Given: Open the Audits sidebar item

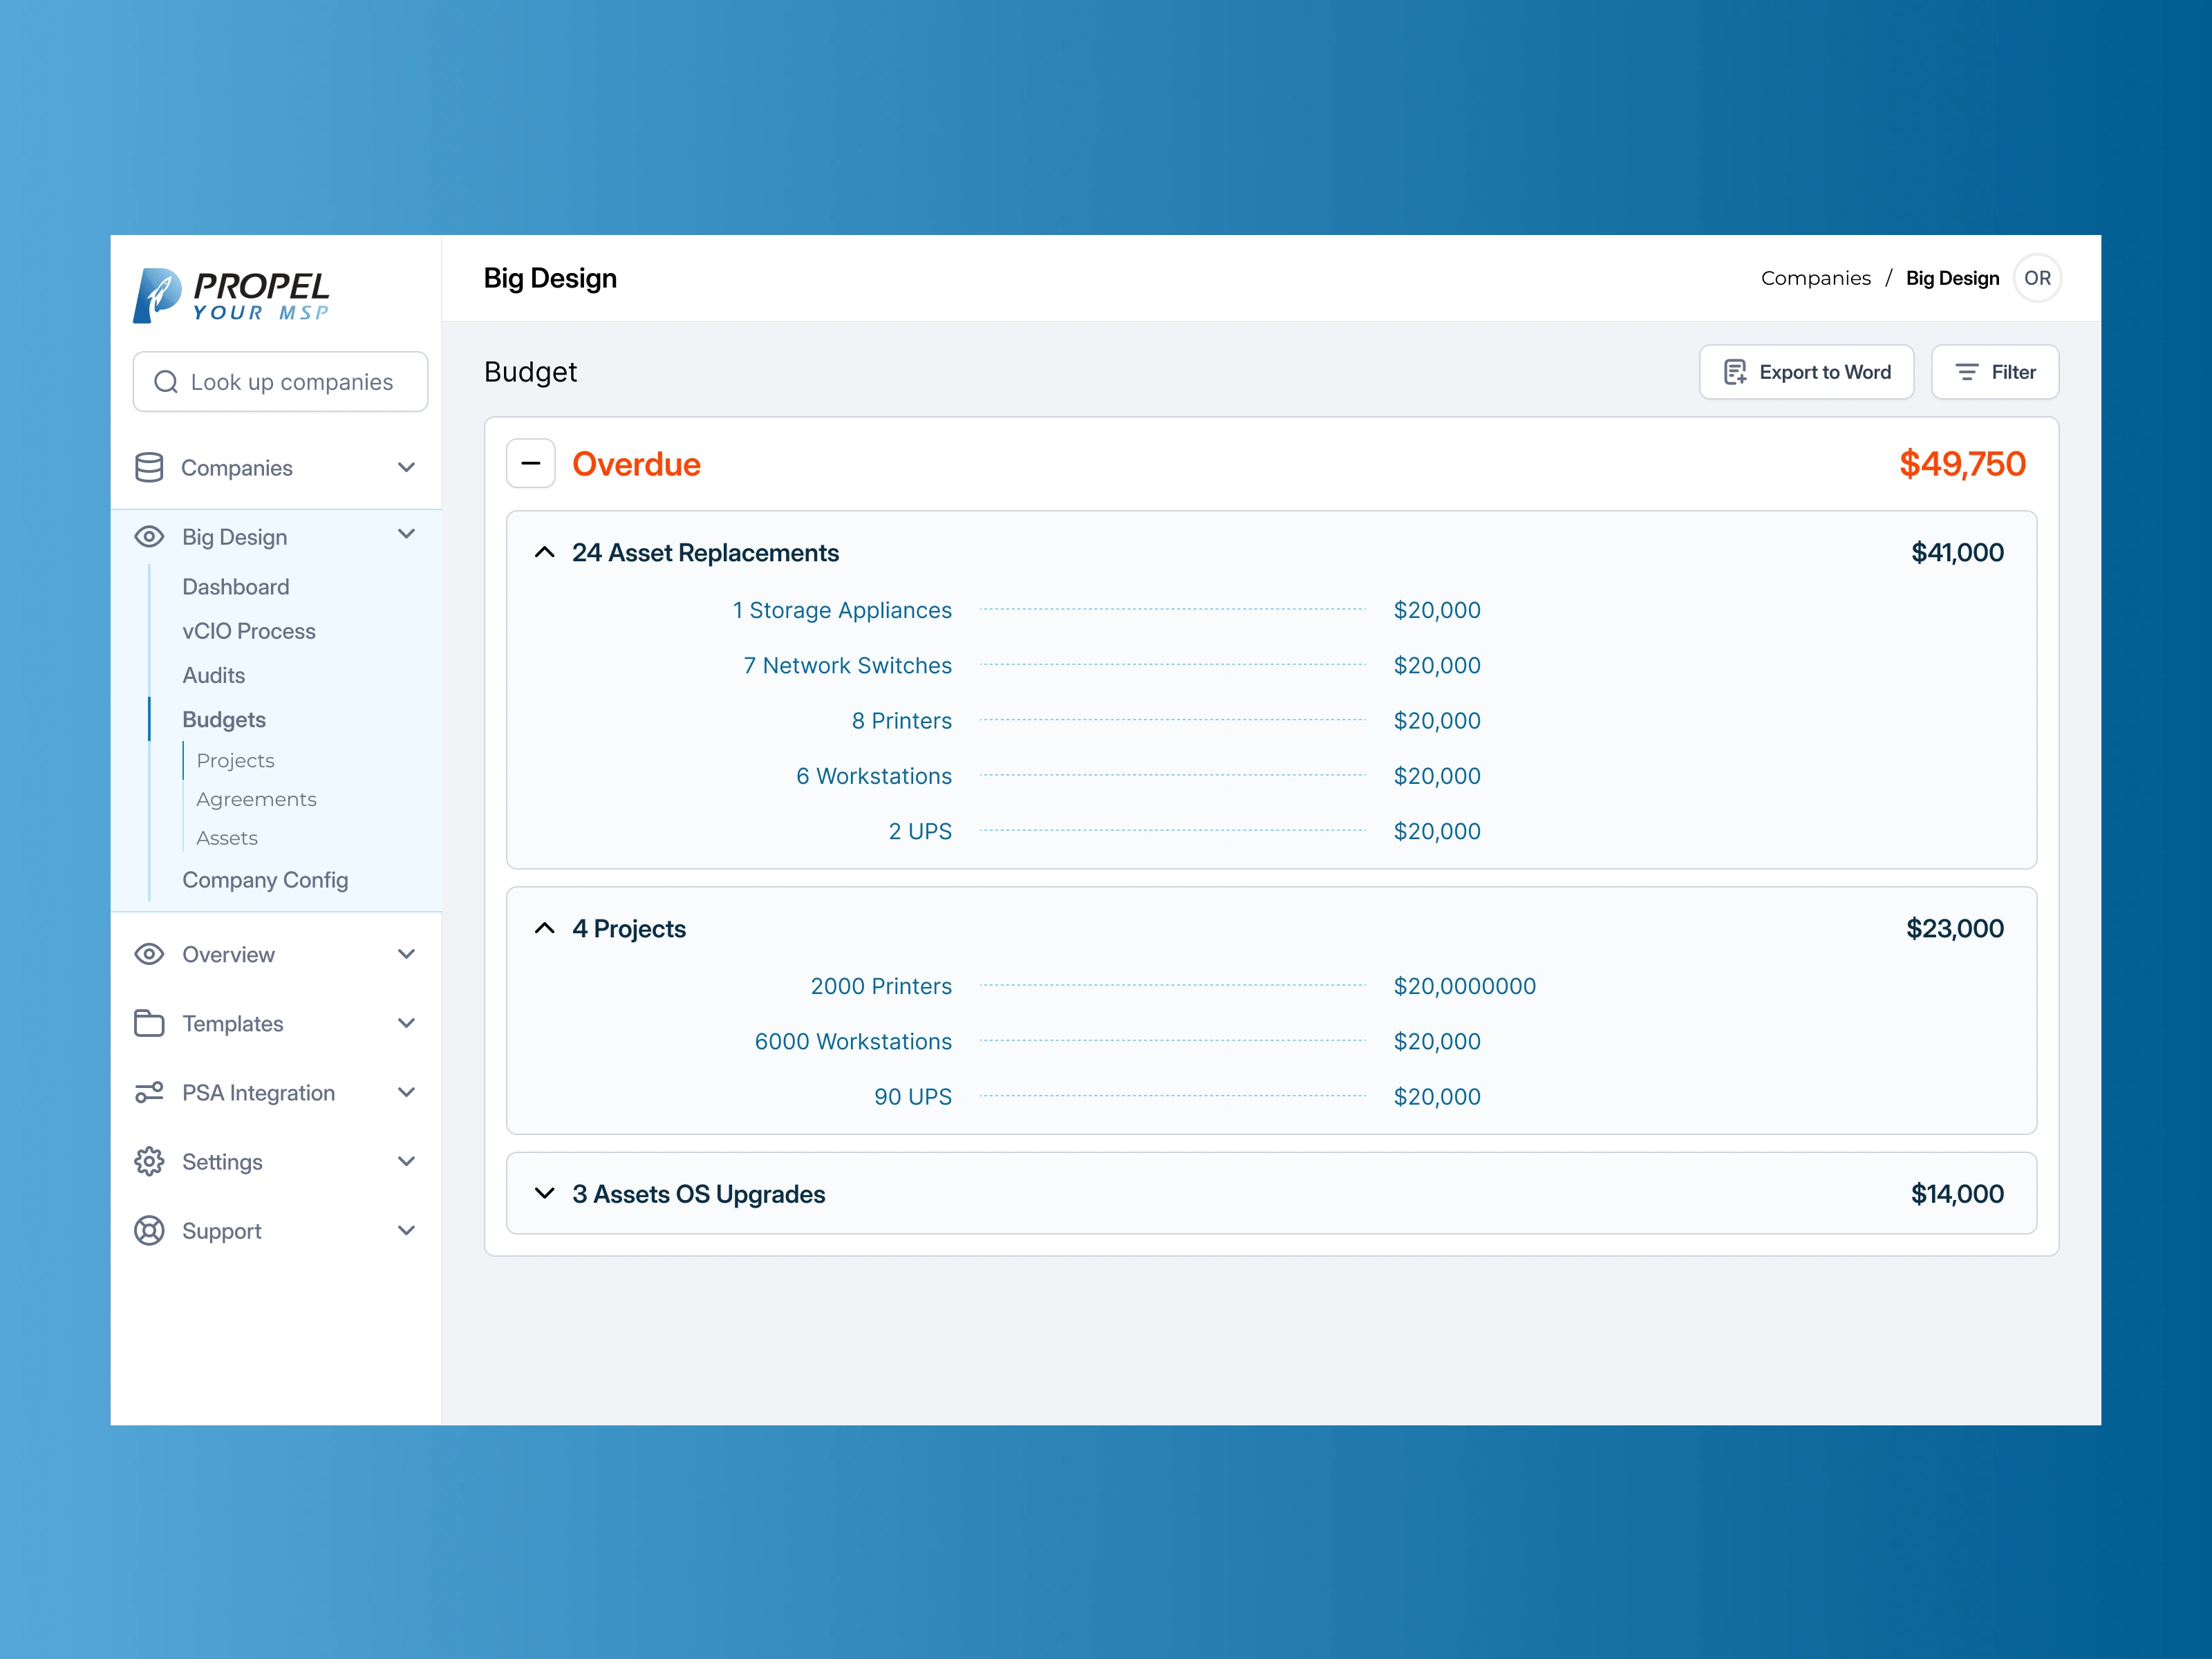Looking at the screenshot, I should click(214, 675).
